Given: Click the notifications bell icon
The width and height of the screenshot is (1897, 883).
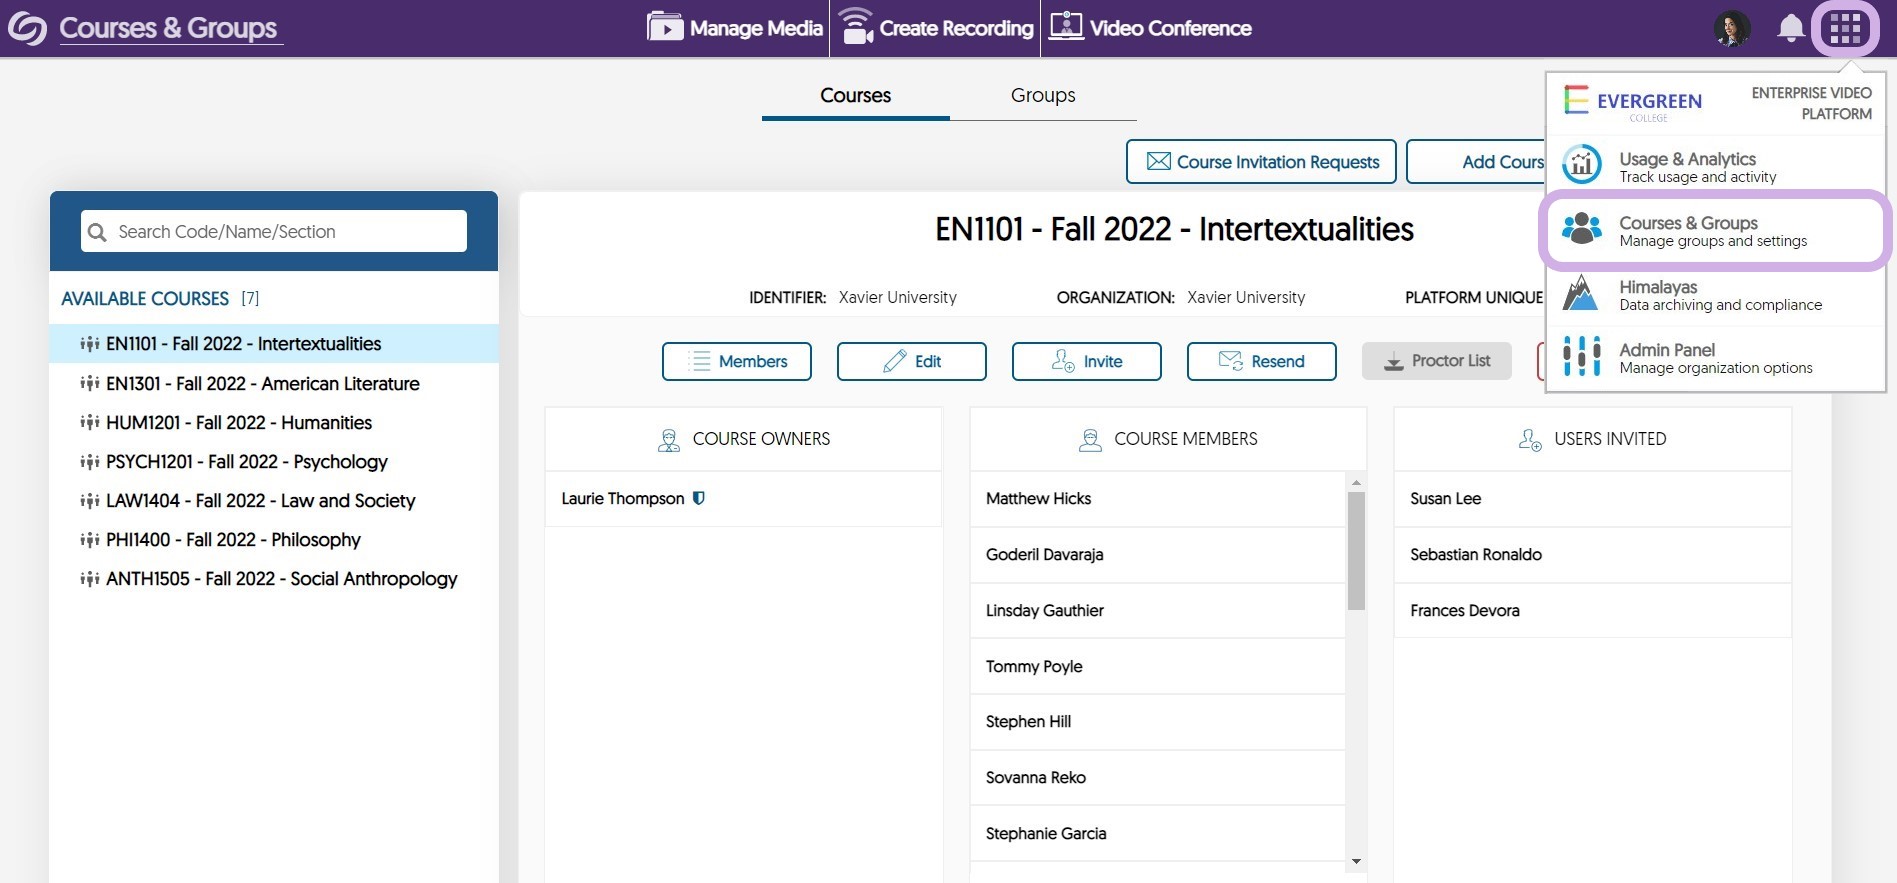Looking at the screenshot, I should [1790, 29].
